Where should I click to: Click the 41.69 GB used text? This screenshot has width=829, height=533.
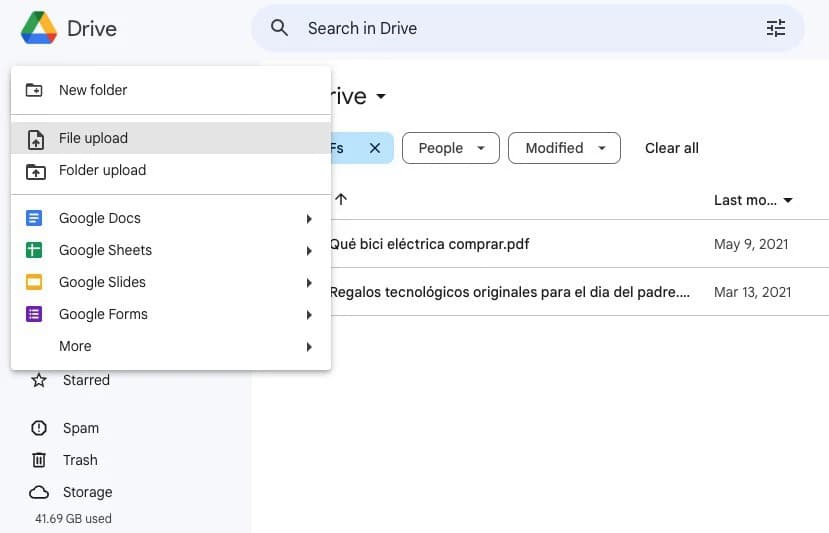click(73, 519)
